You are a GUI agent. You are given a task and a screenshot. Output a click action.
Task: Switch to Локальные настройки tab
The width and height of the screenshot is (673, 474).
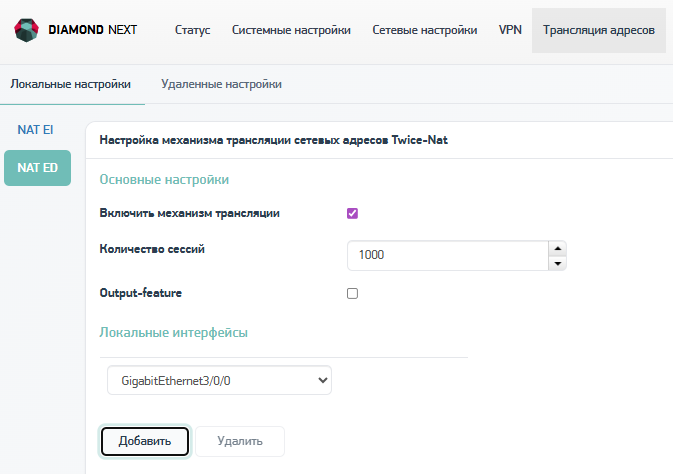click(71, 84)
